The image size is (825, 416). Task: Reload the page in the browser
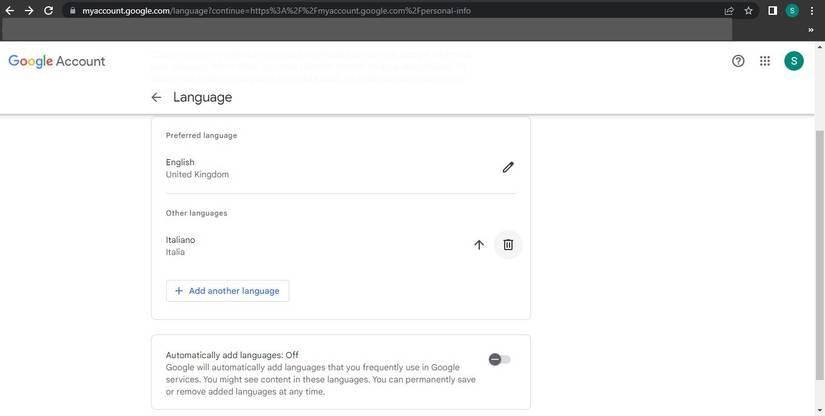48,10
